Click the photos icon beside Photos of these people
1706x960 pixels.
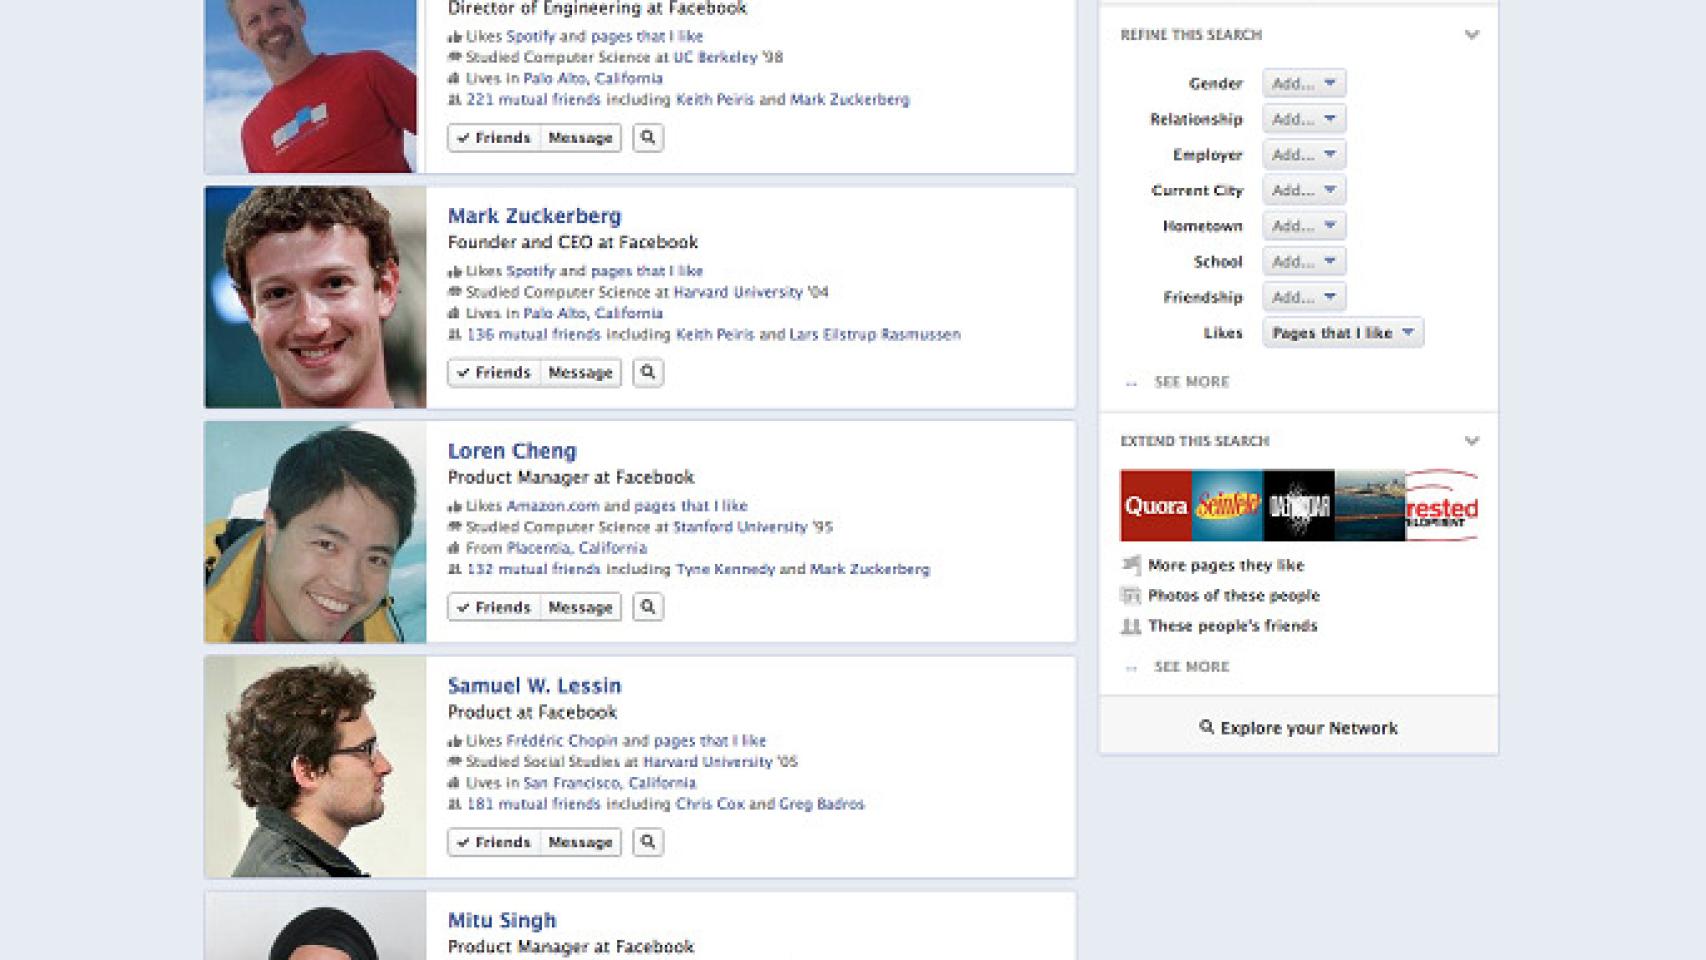[1131, 595]
